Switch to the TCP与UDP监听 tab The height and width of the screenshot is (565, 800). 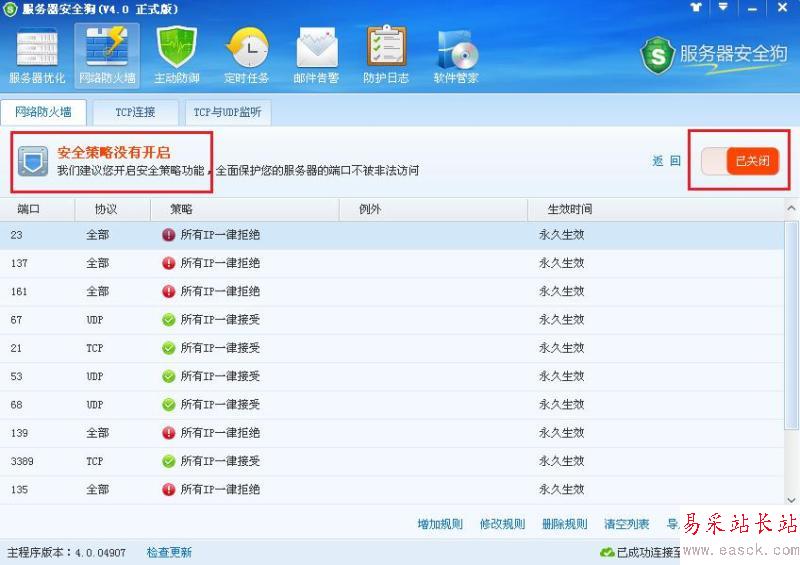click(228, 112)
